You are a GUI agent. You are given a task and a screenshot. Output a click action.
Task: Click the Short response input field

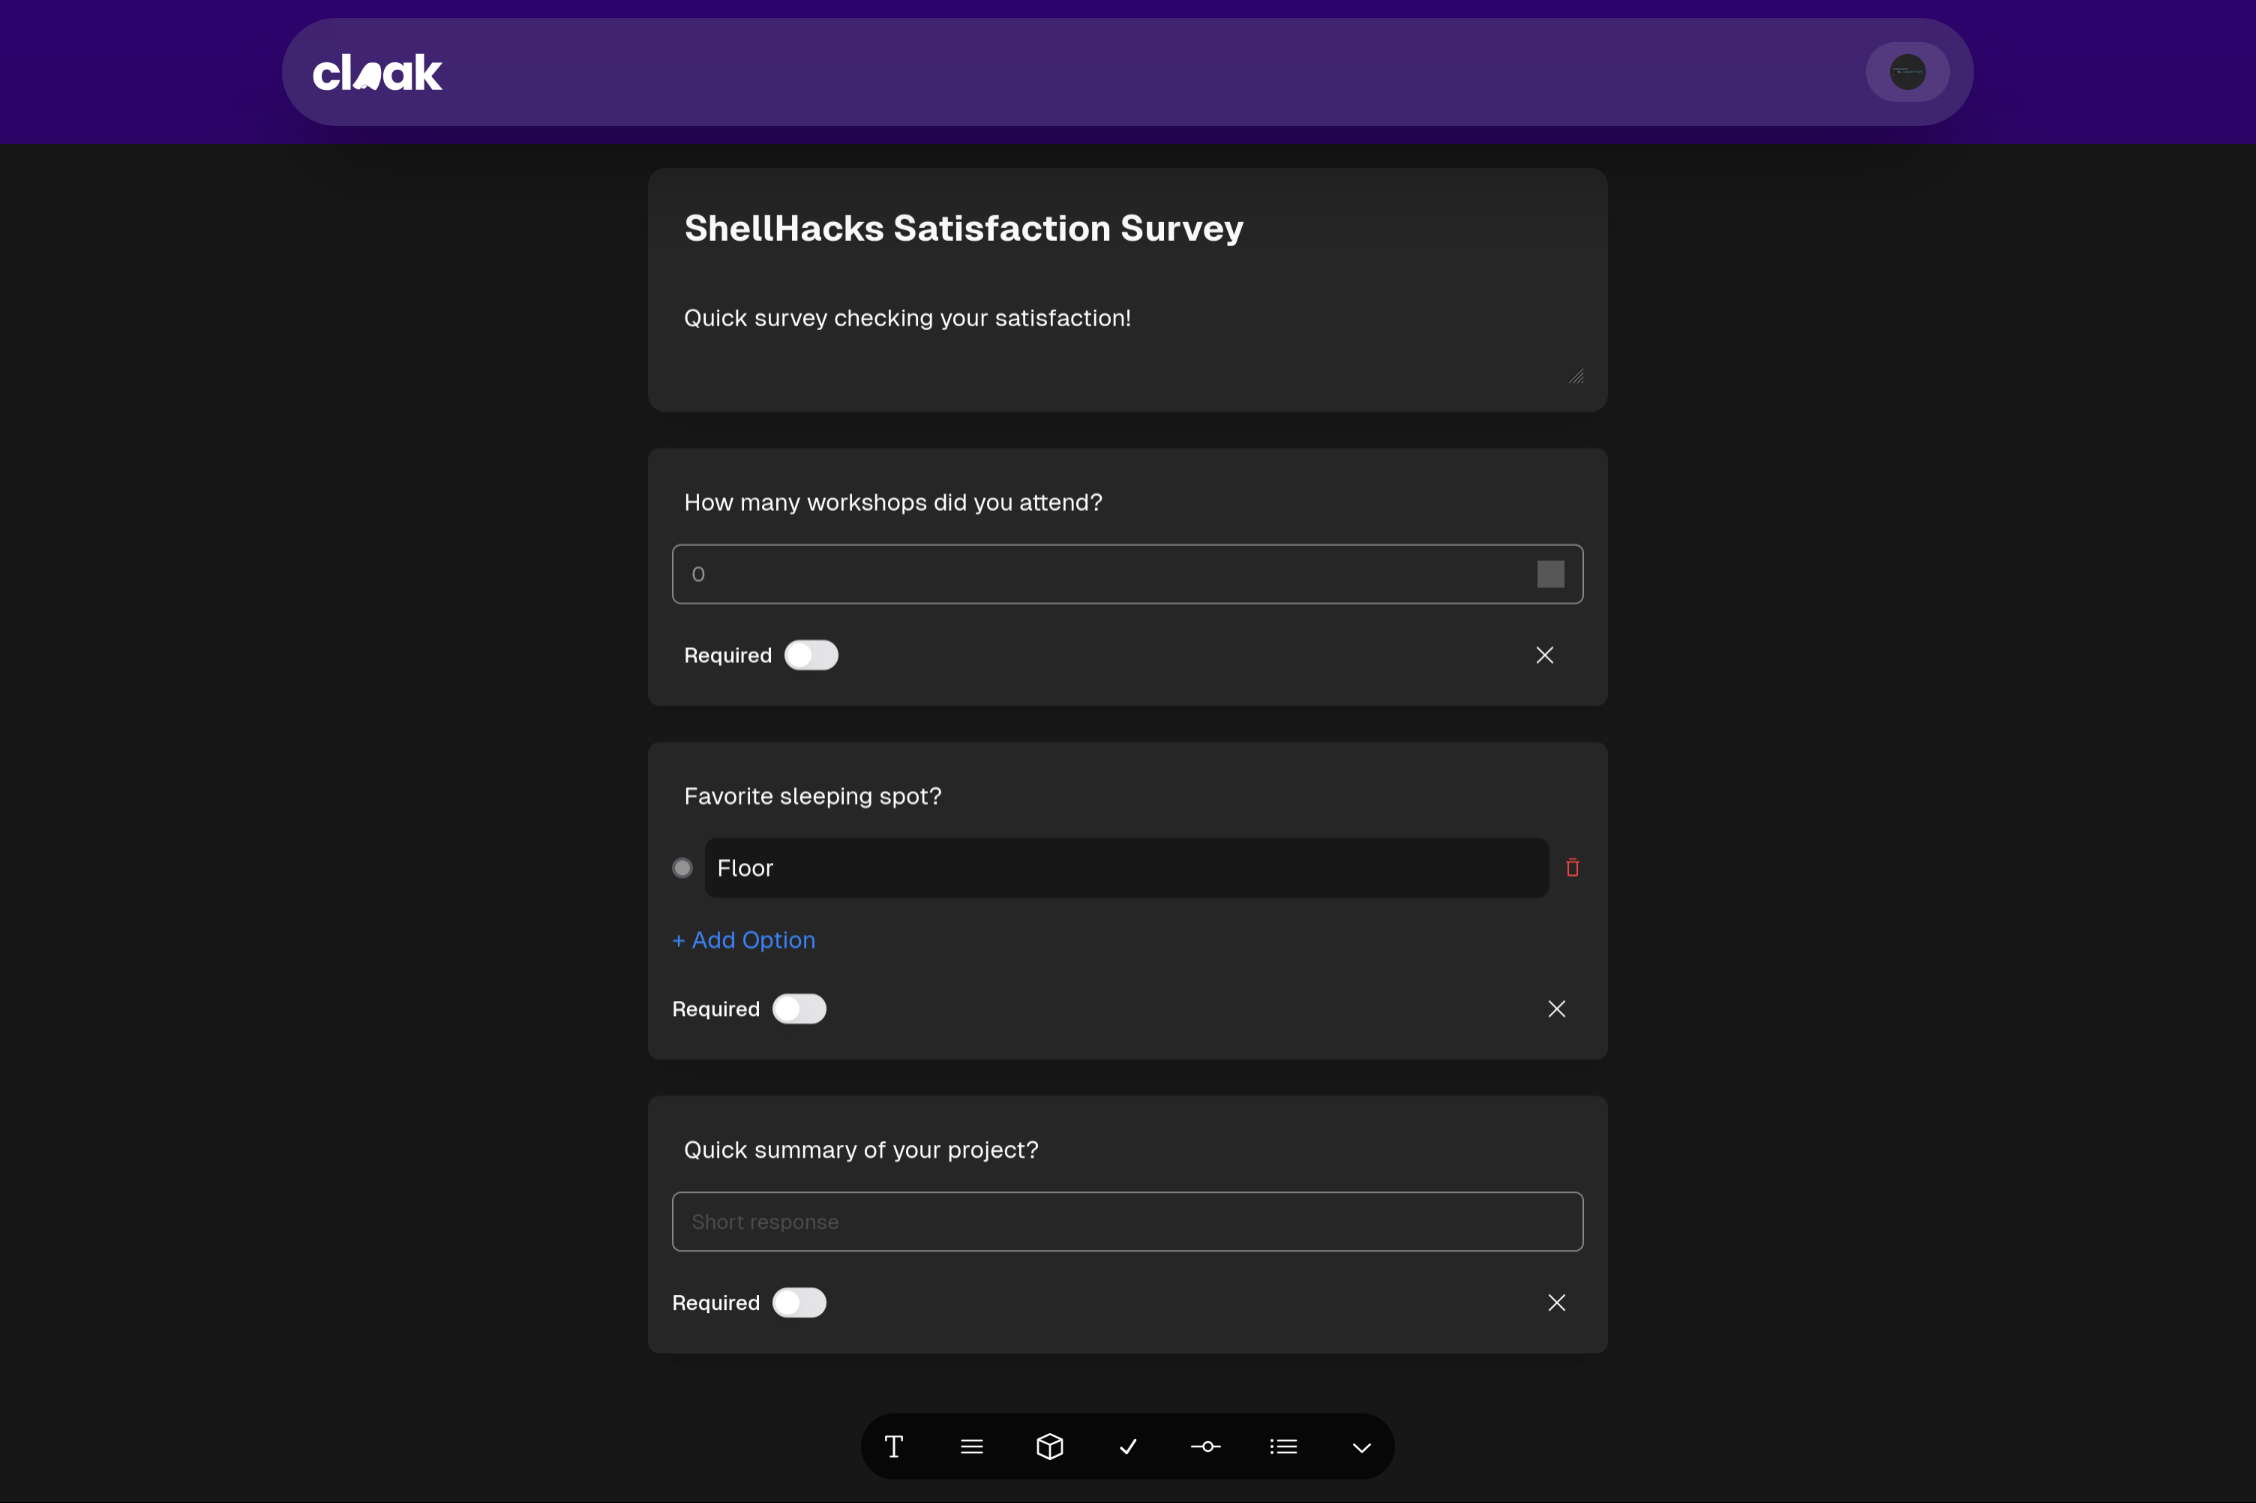[x=1127, y=1221]
